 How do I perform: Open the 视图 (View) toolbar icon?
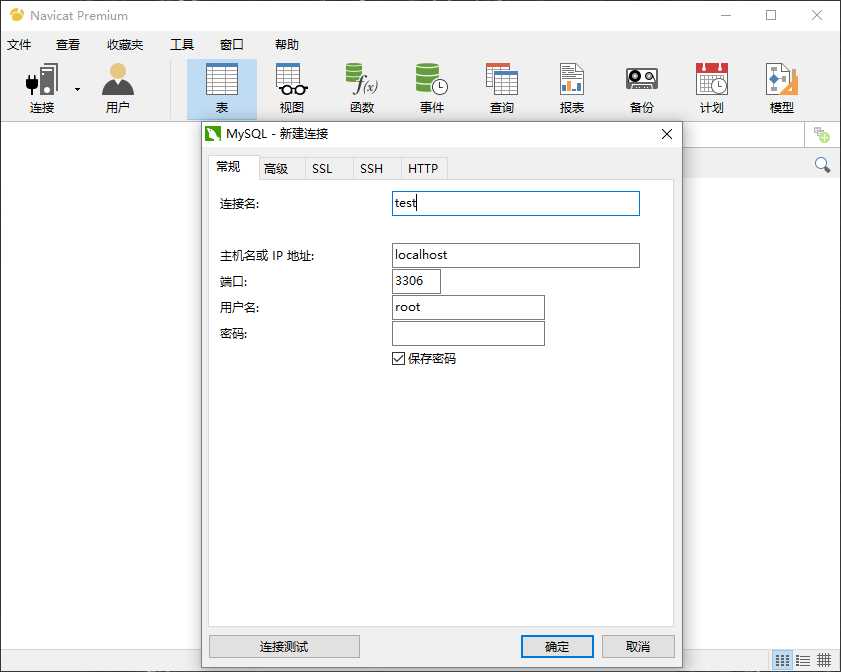click(x=292, y=88)
